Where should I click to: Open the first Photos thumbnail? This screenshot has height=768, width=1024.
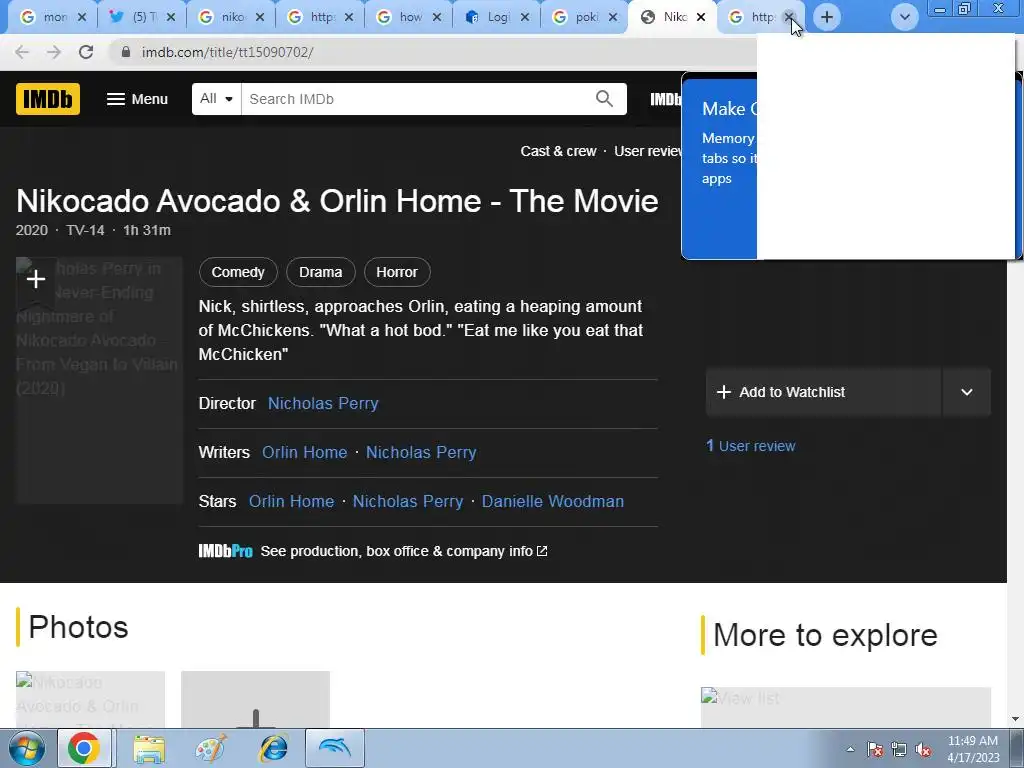click(90, 699)
